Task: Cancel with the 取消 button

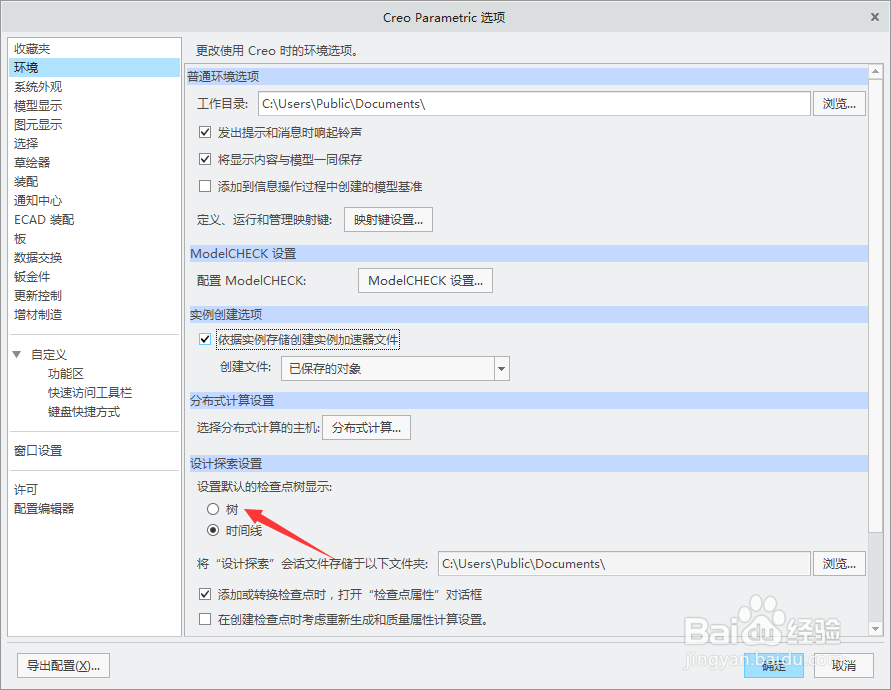Action: pos(844,666)
